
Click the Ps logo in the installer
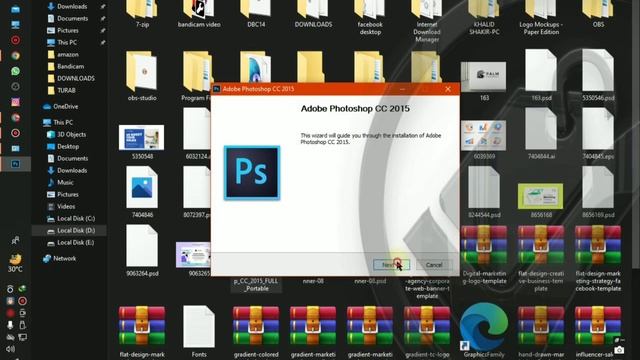point(252,173)
